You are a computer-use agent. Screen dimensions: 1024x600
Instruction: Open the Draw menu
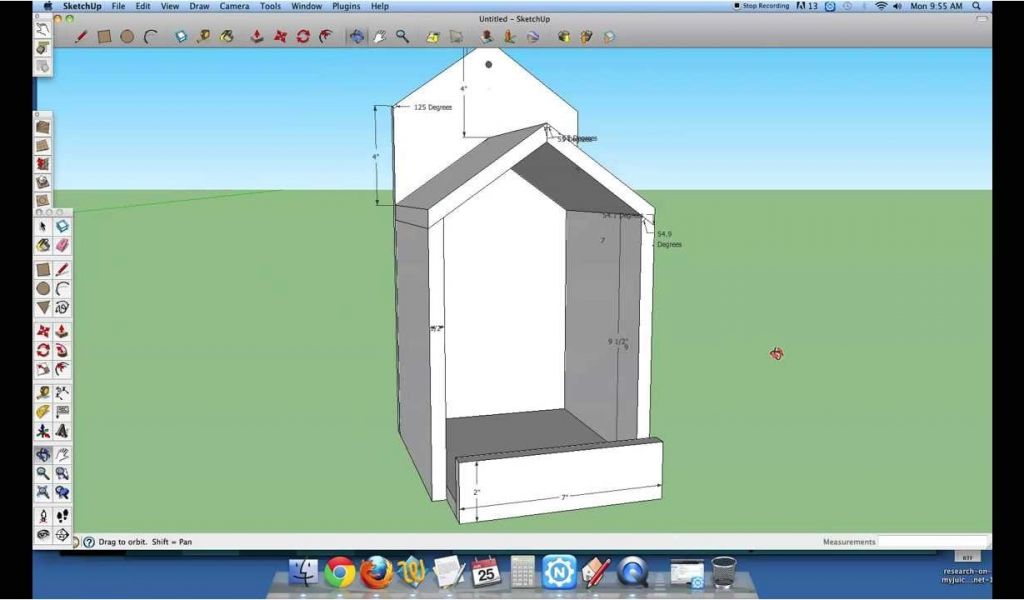(199, 6)
